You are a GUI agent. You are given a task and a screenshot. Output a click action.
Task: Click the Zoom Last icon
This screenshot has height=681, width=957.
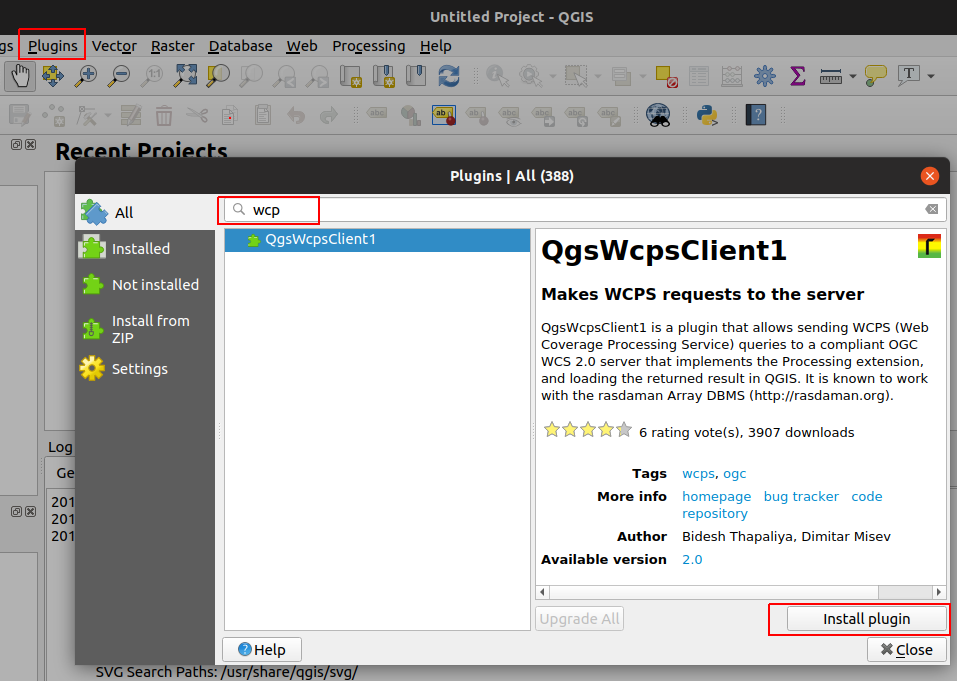click(x=284, y=76)
